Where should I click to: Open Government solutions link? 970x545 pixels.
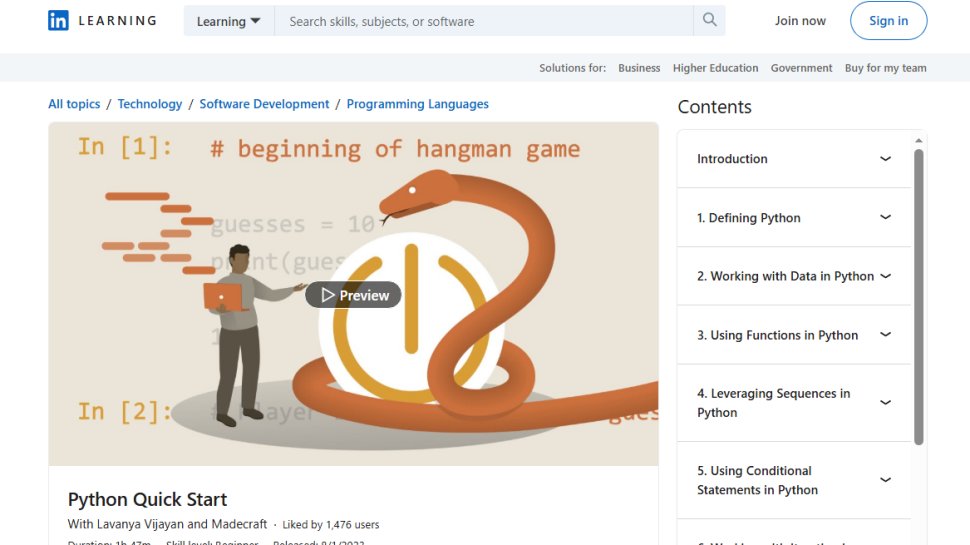(801, 68)
